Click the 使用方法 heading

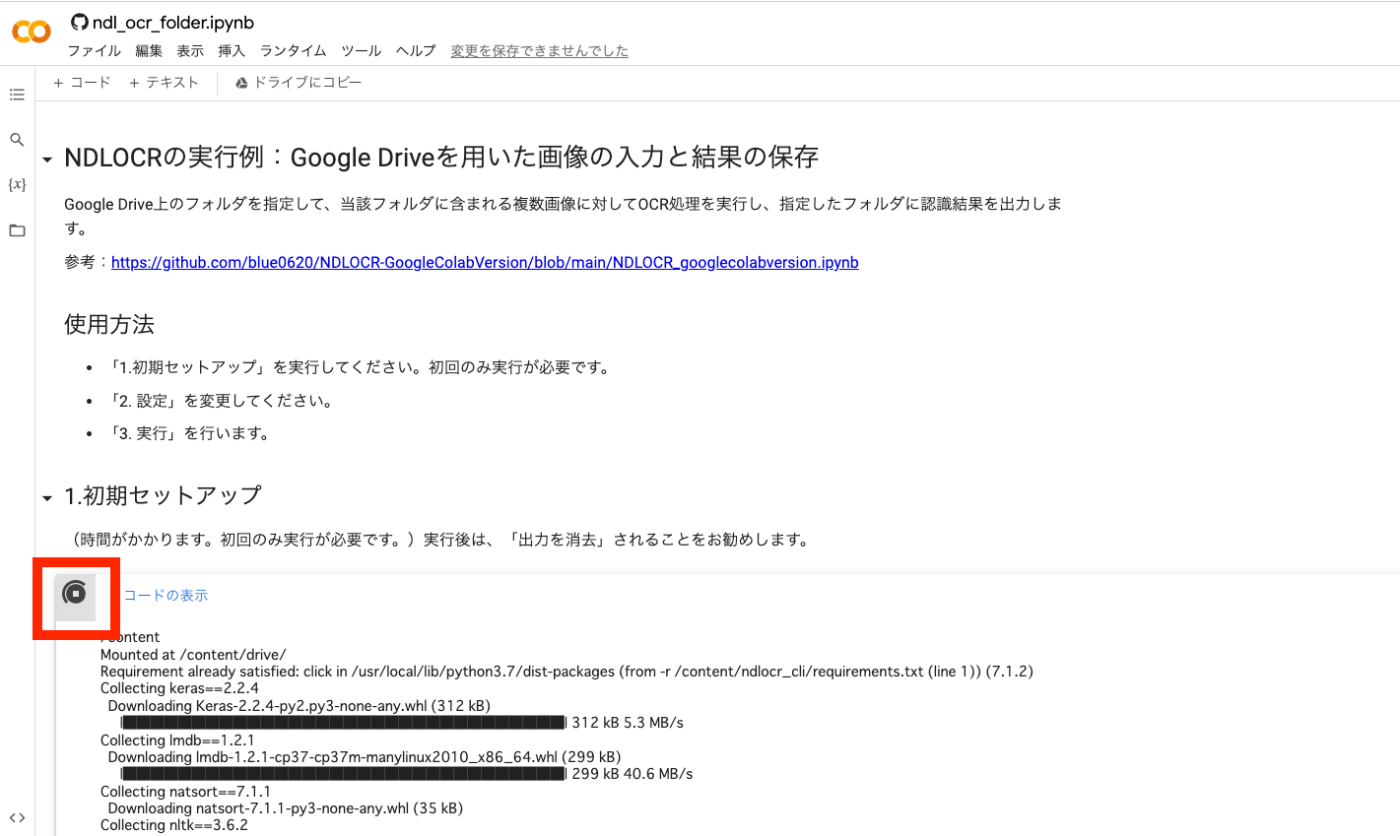tap(109, 324)
